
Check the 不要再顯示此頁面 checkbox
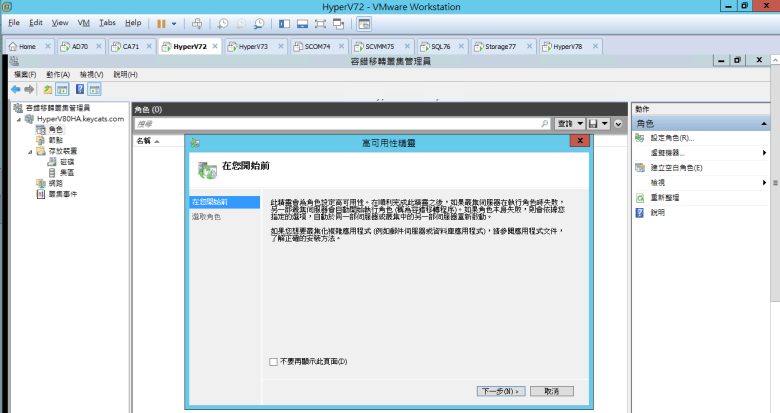pos(274,361)
